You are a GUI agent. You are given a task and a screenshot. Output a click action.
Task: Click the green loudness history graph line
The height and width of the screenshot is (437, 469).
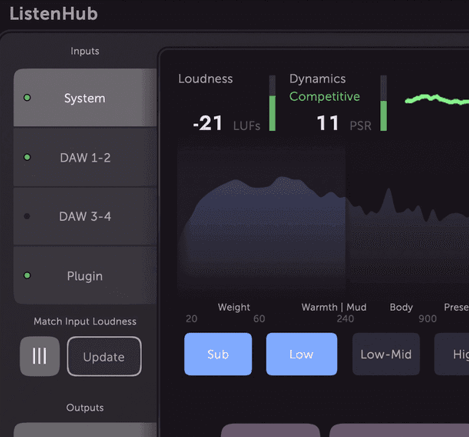(x=437, y=99)
